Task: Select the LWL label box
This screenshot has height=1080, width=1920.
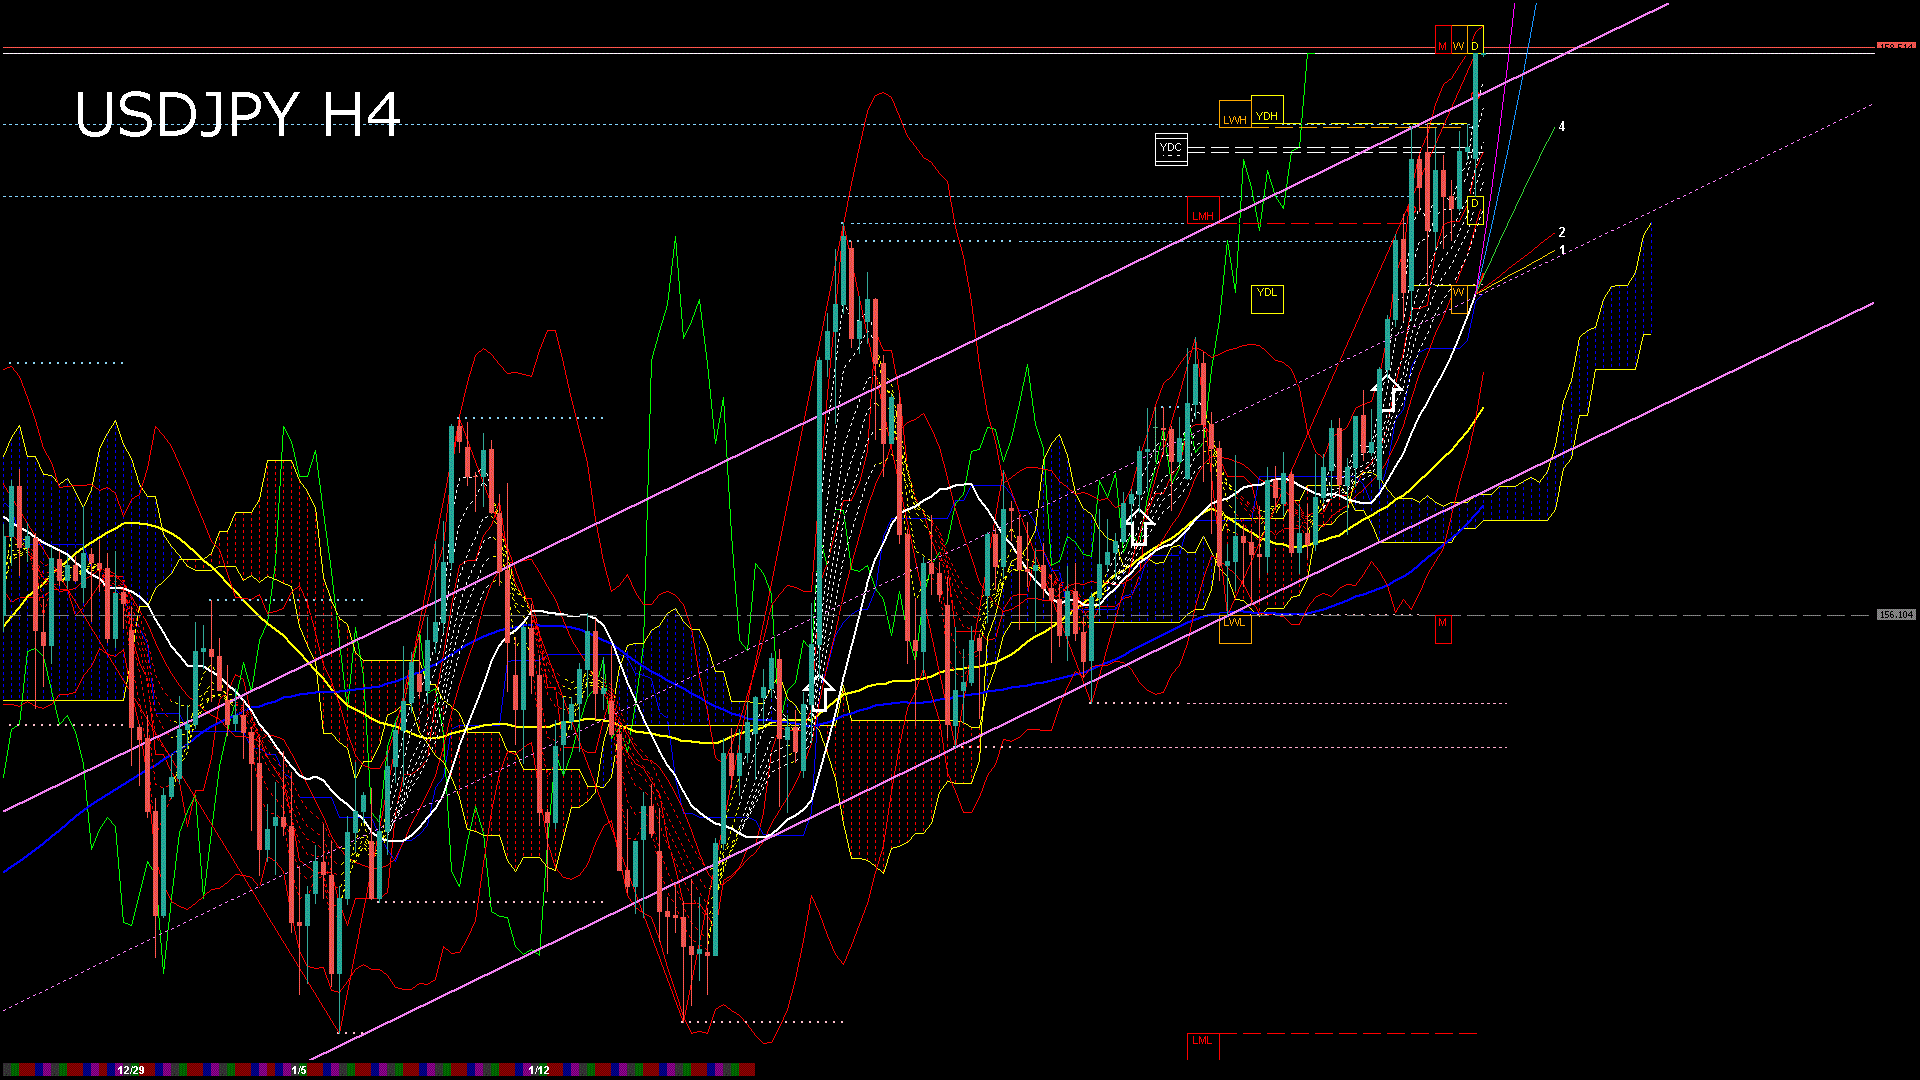Action: pos(1235,627)
